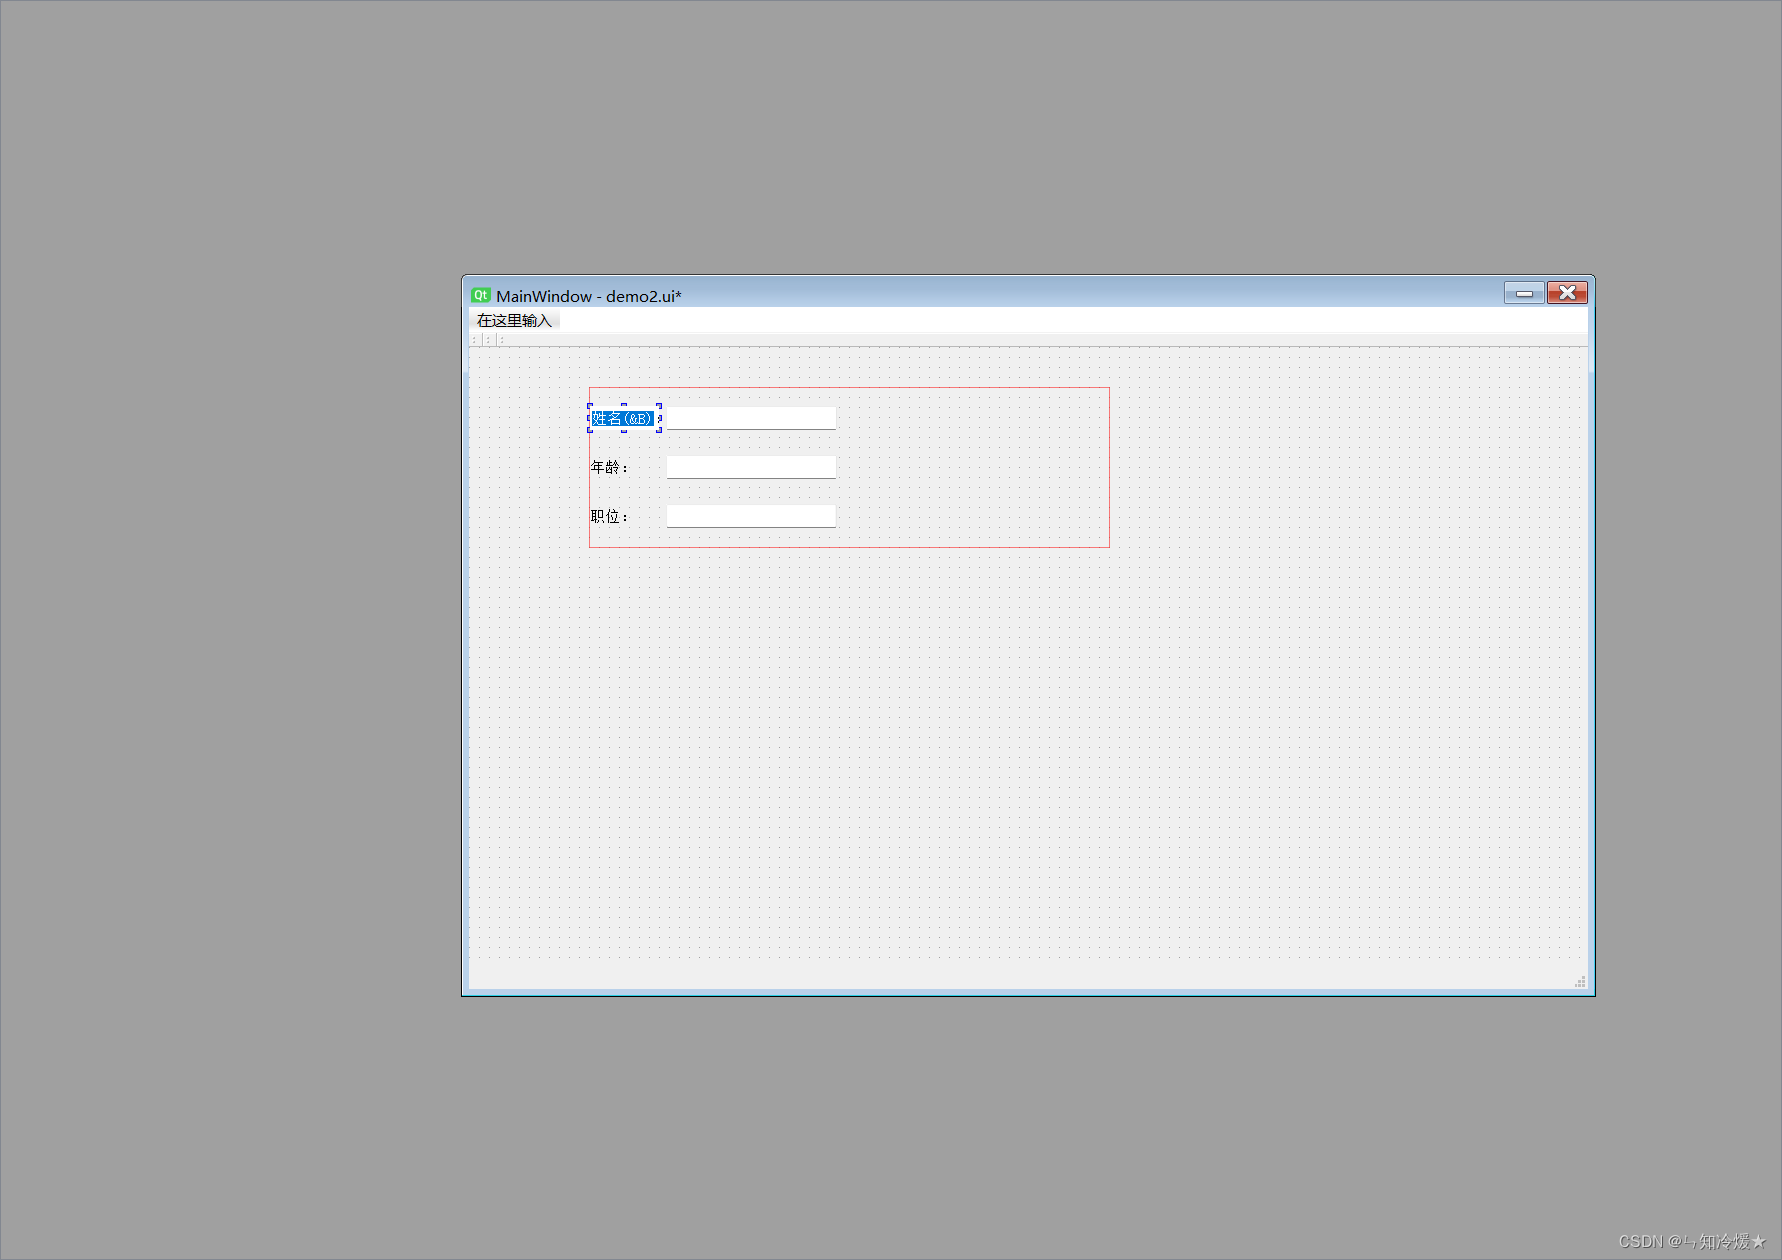
Task: Select the highlighted 姓名(&B) label
Action: pos(622,419)
